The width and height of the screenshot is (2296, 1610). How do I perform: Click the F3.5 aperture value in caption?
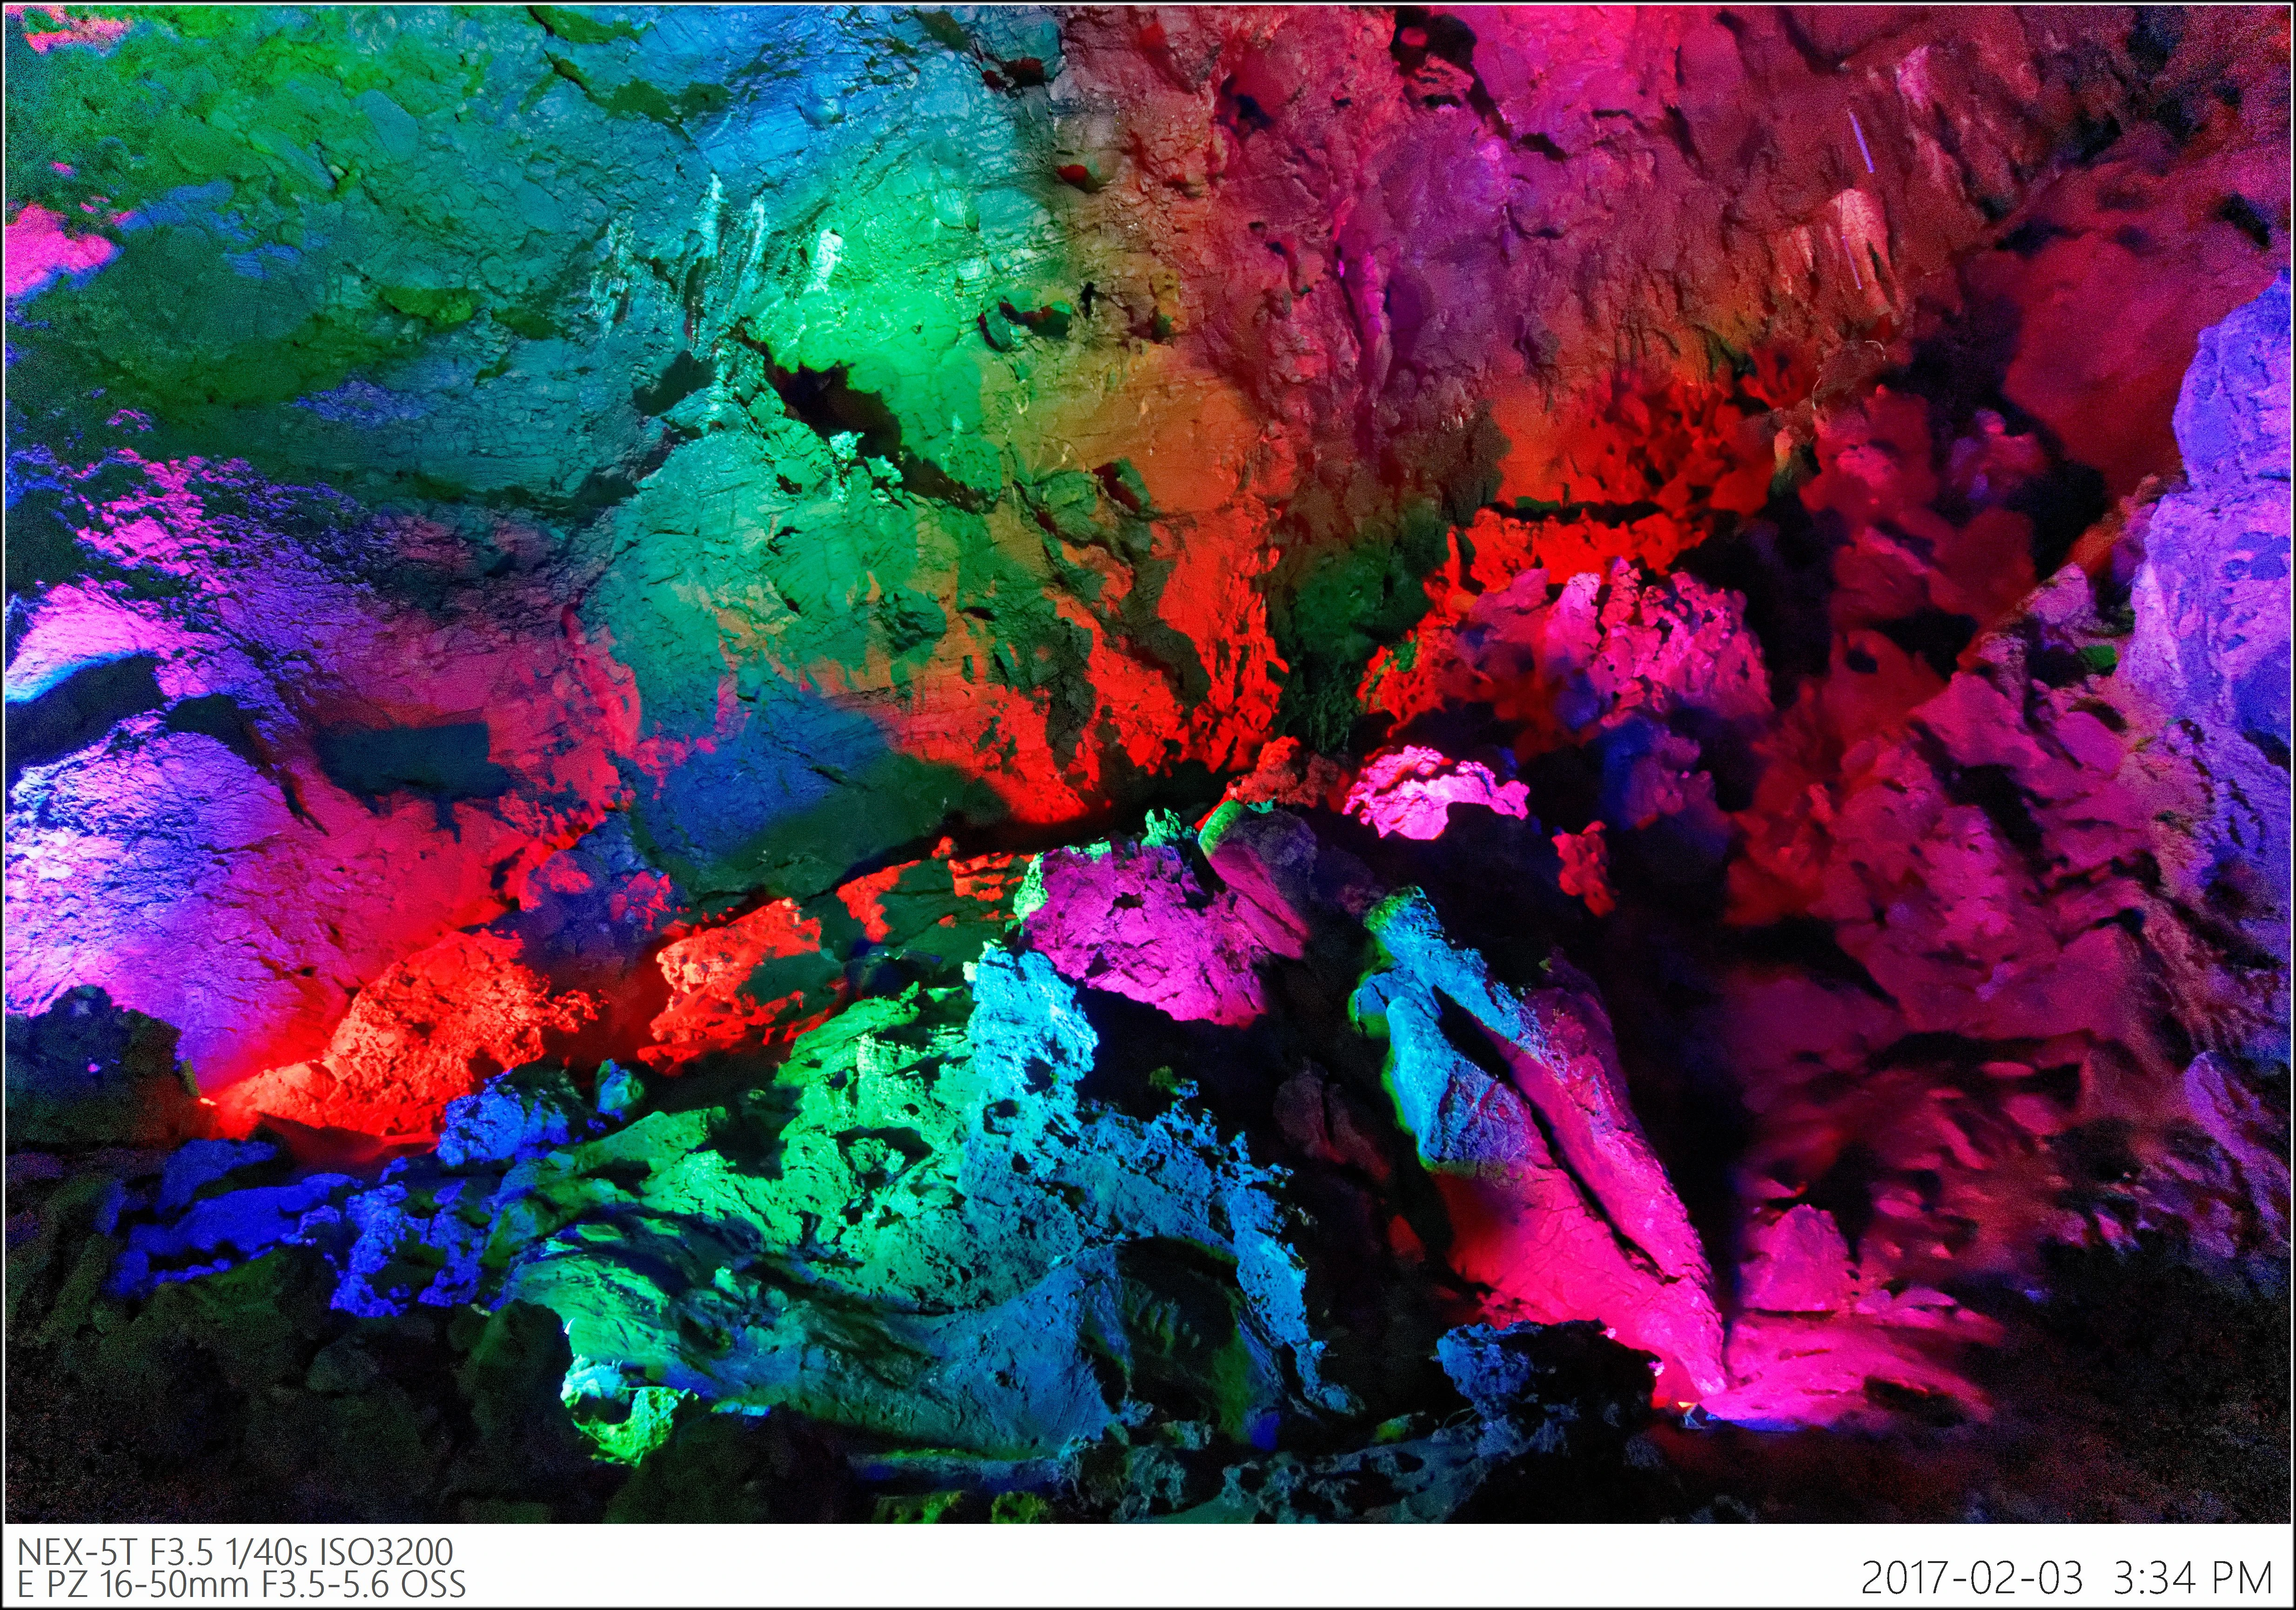tap(182, 1552)
